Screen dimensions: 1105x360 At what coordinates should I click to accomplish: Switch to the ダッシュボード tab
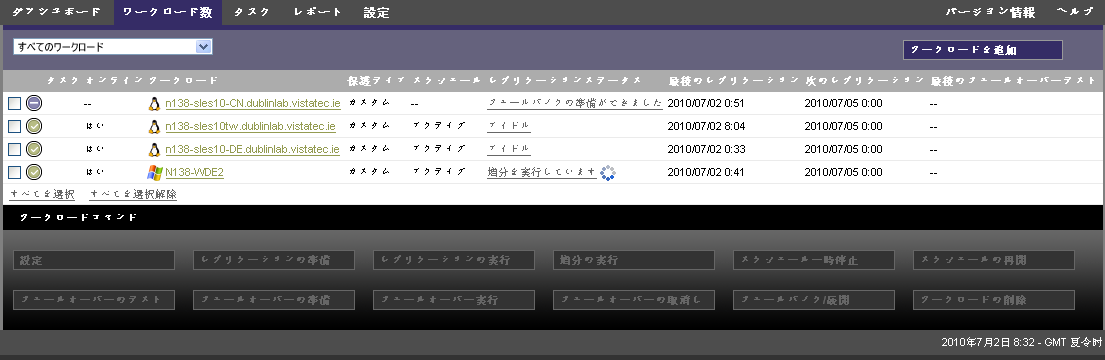pyautogui.click(x=56, y=13)
